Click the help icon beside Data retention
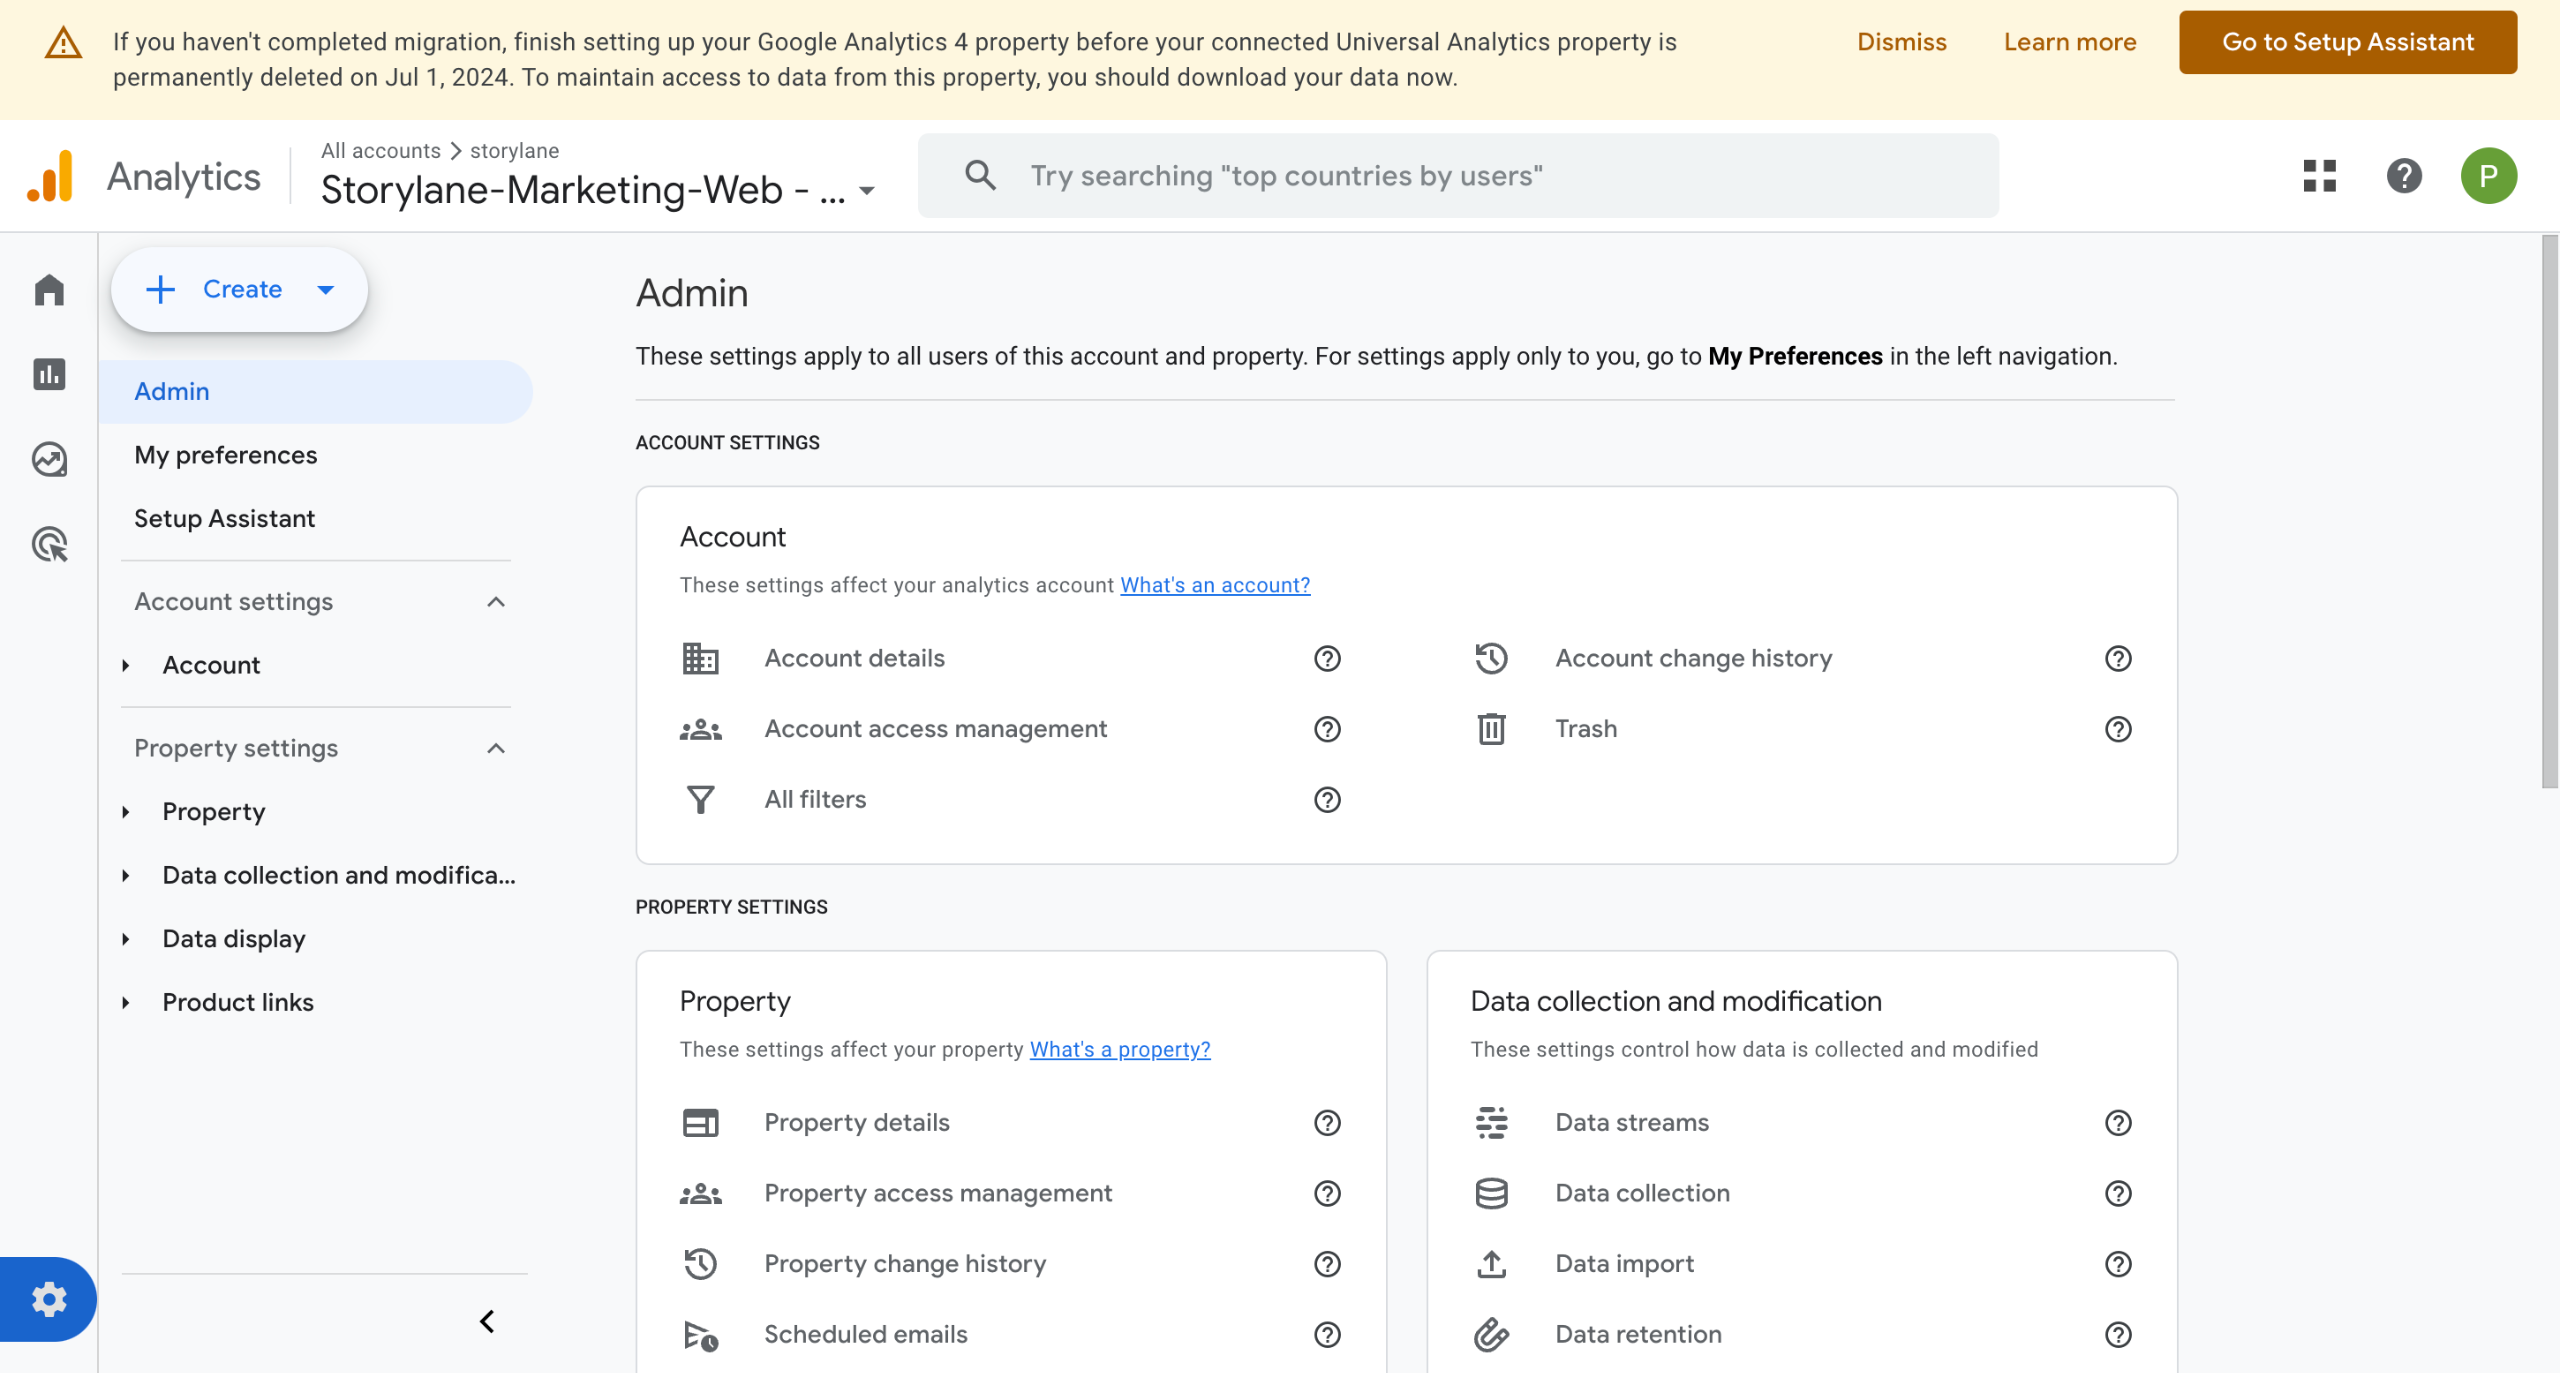 tap(2118, 1335)
